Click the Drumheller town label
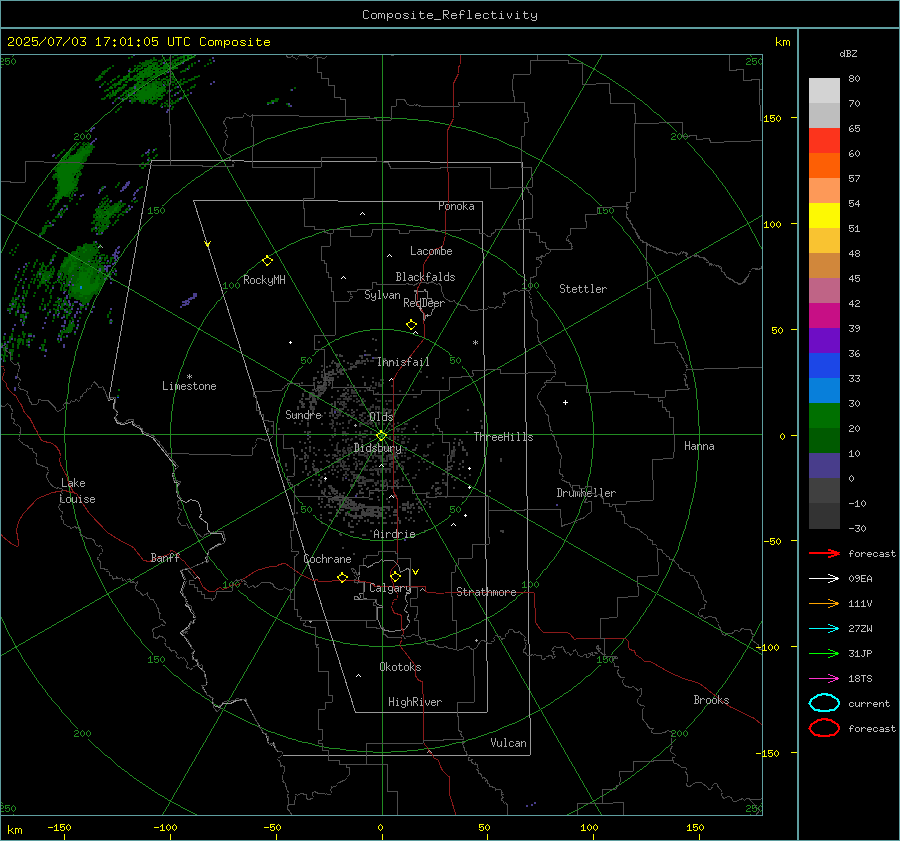 586,493
